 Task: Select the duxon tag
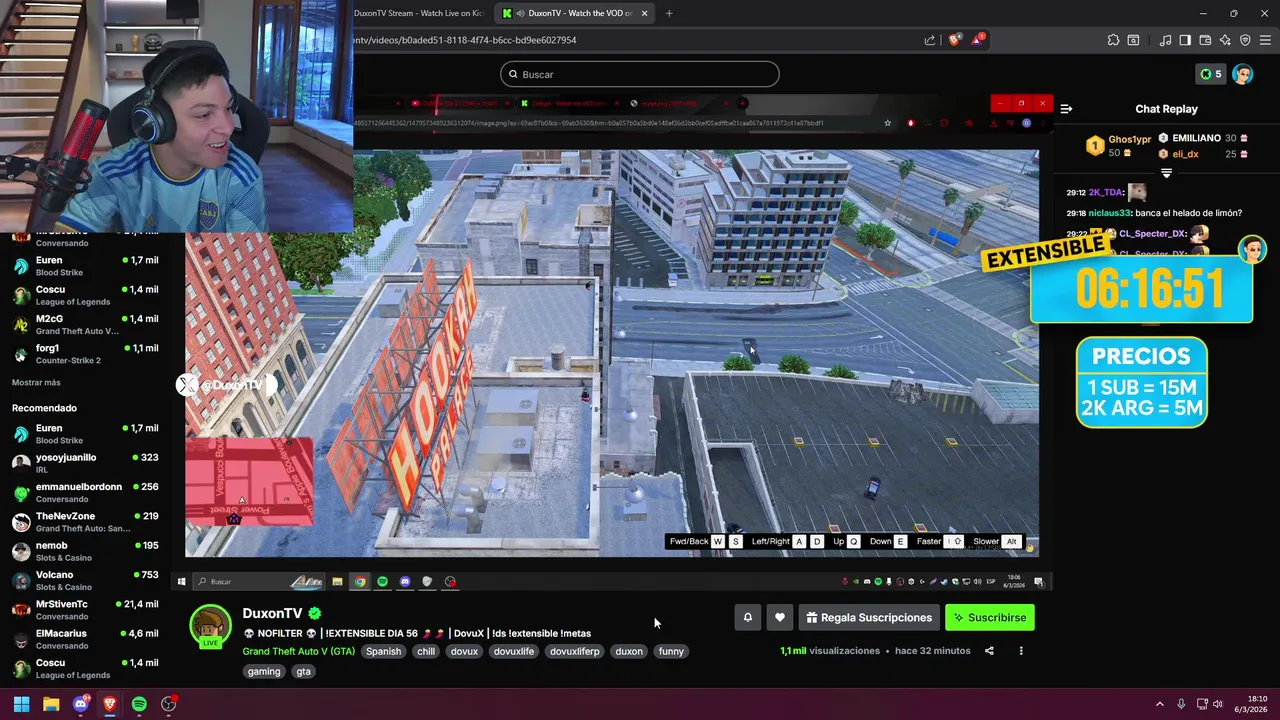click(629, 651)
